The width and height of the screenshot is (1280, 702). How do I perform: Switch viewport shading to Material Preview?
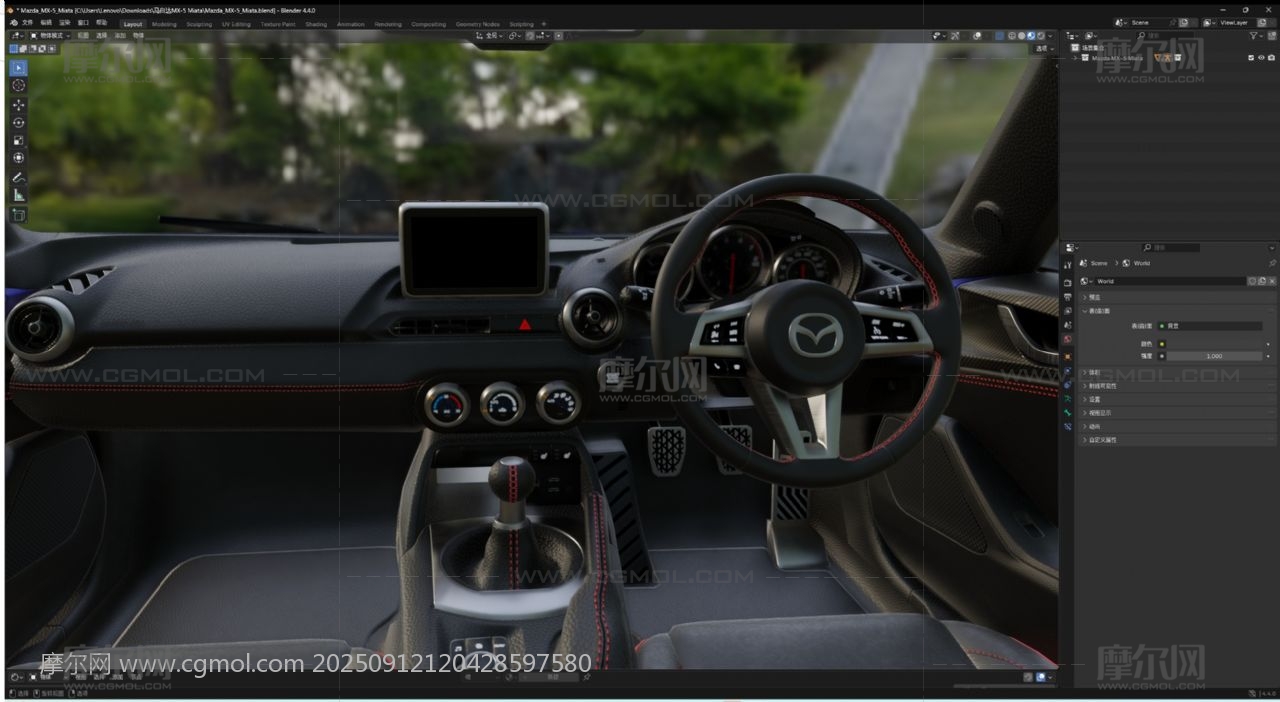(1031, 36)
